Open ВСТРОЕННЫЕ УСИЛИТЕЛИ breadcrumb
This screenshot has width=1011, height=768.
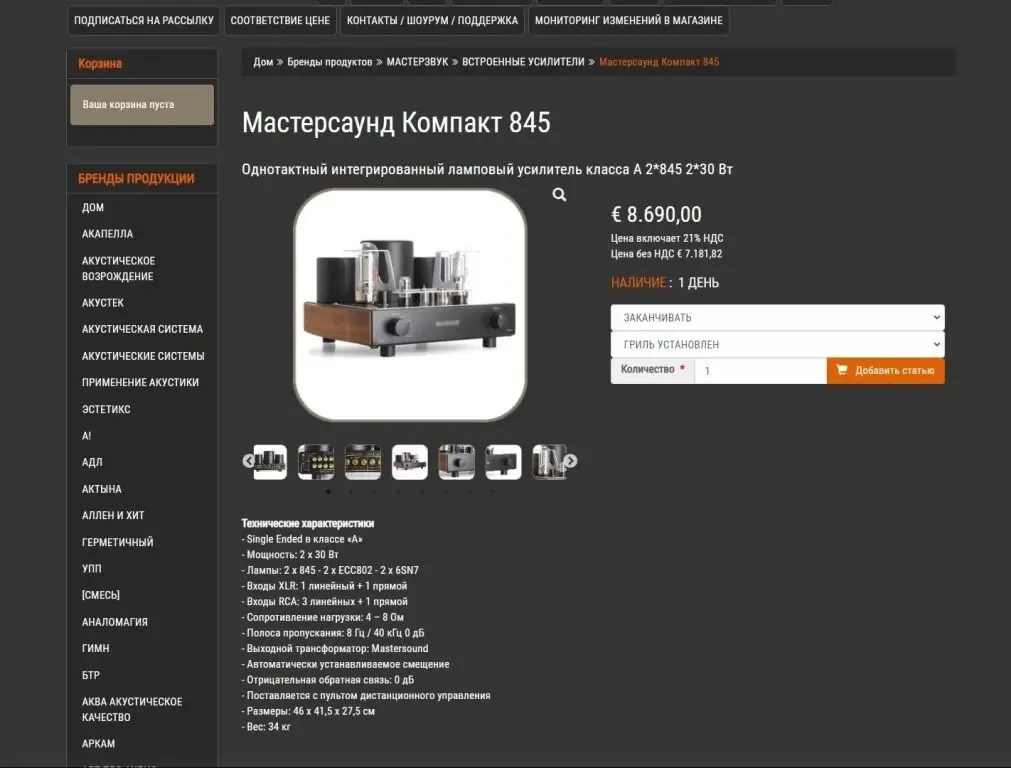coord(521,61)
